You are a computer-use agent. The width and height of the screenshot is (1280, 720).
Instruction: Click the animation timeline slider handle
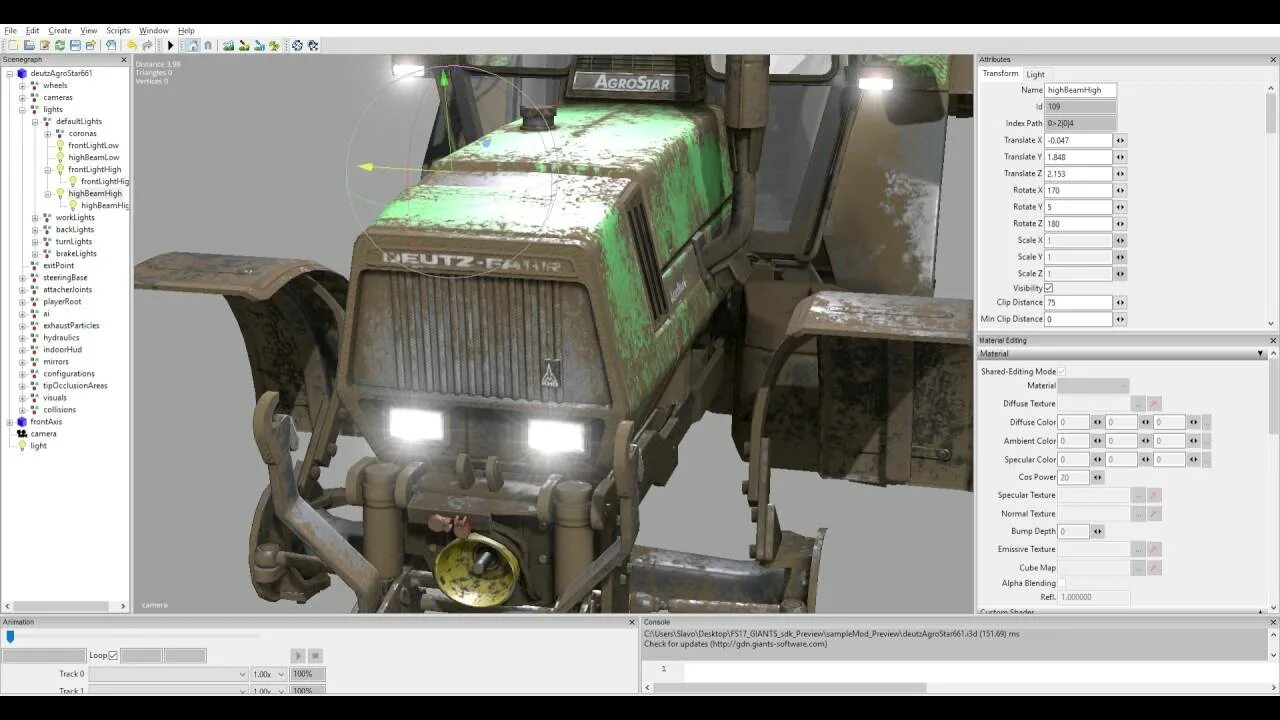point(10,636)
